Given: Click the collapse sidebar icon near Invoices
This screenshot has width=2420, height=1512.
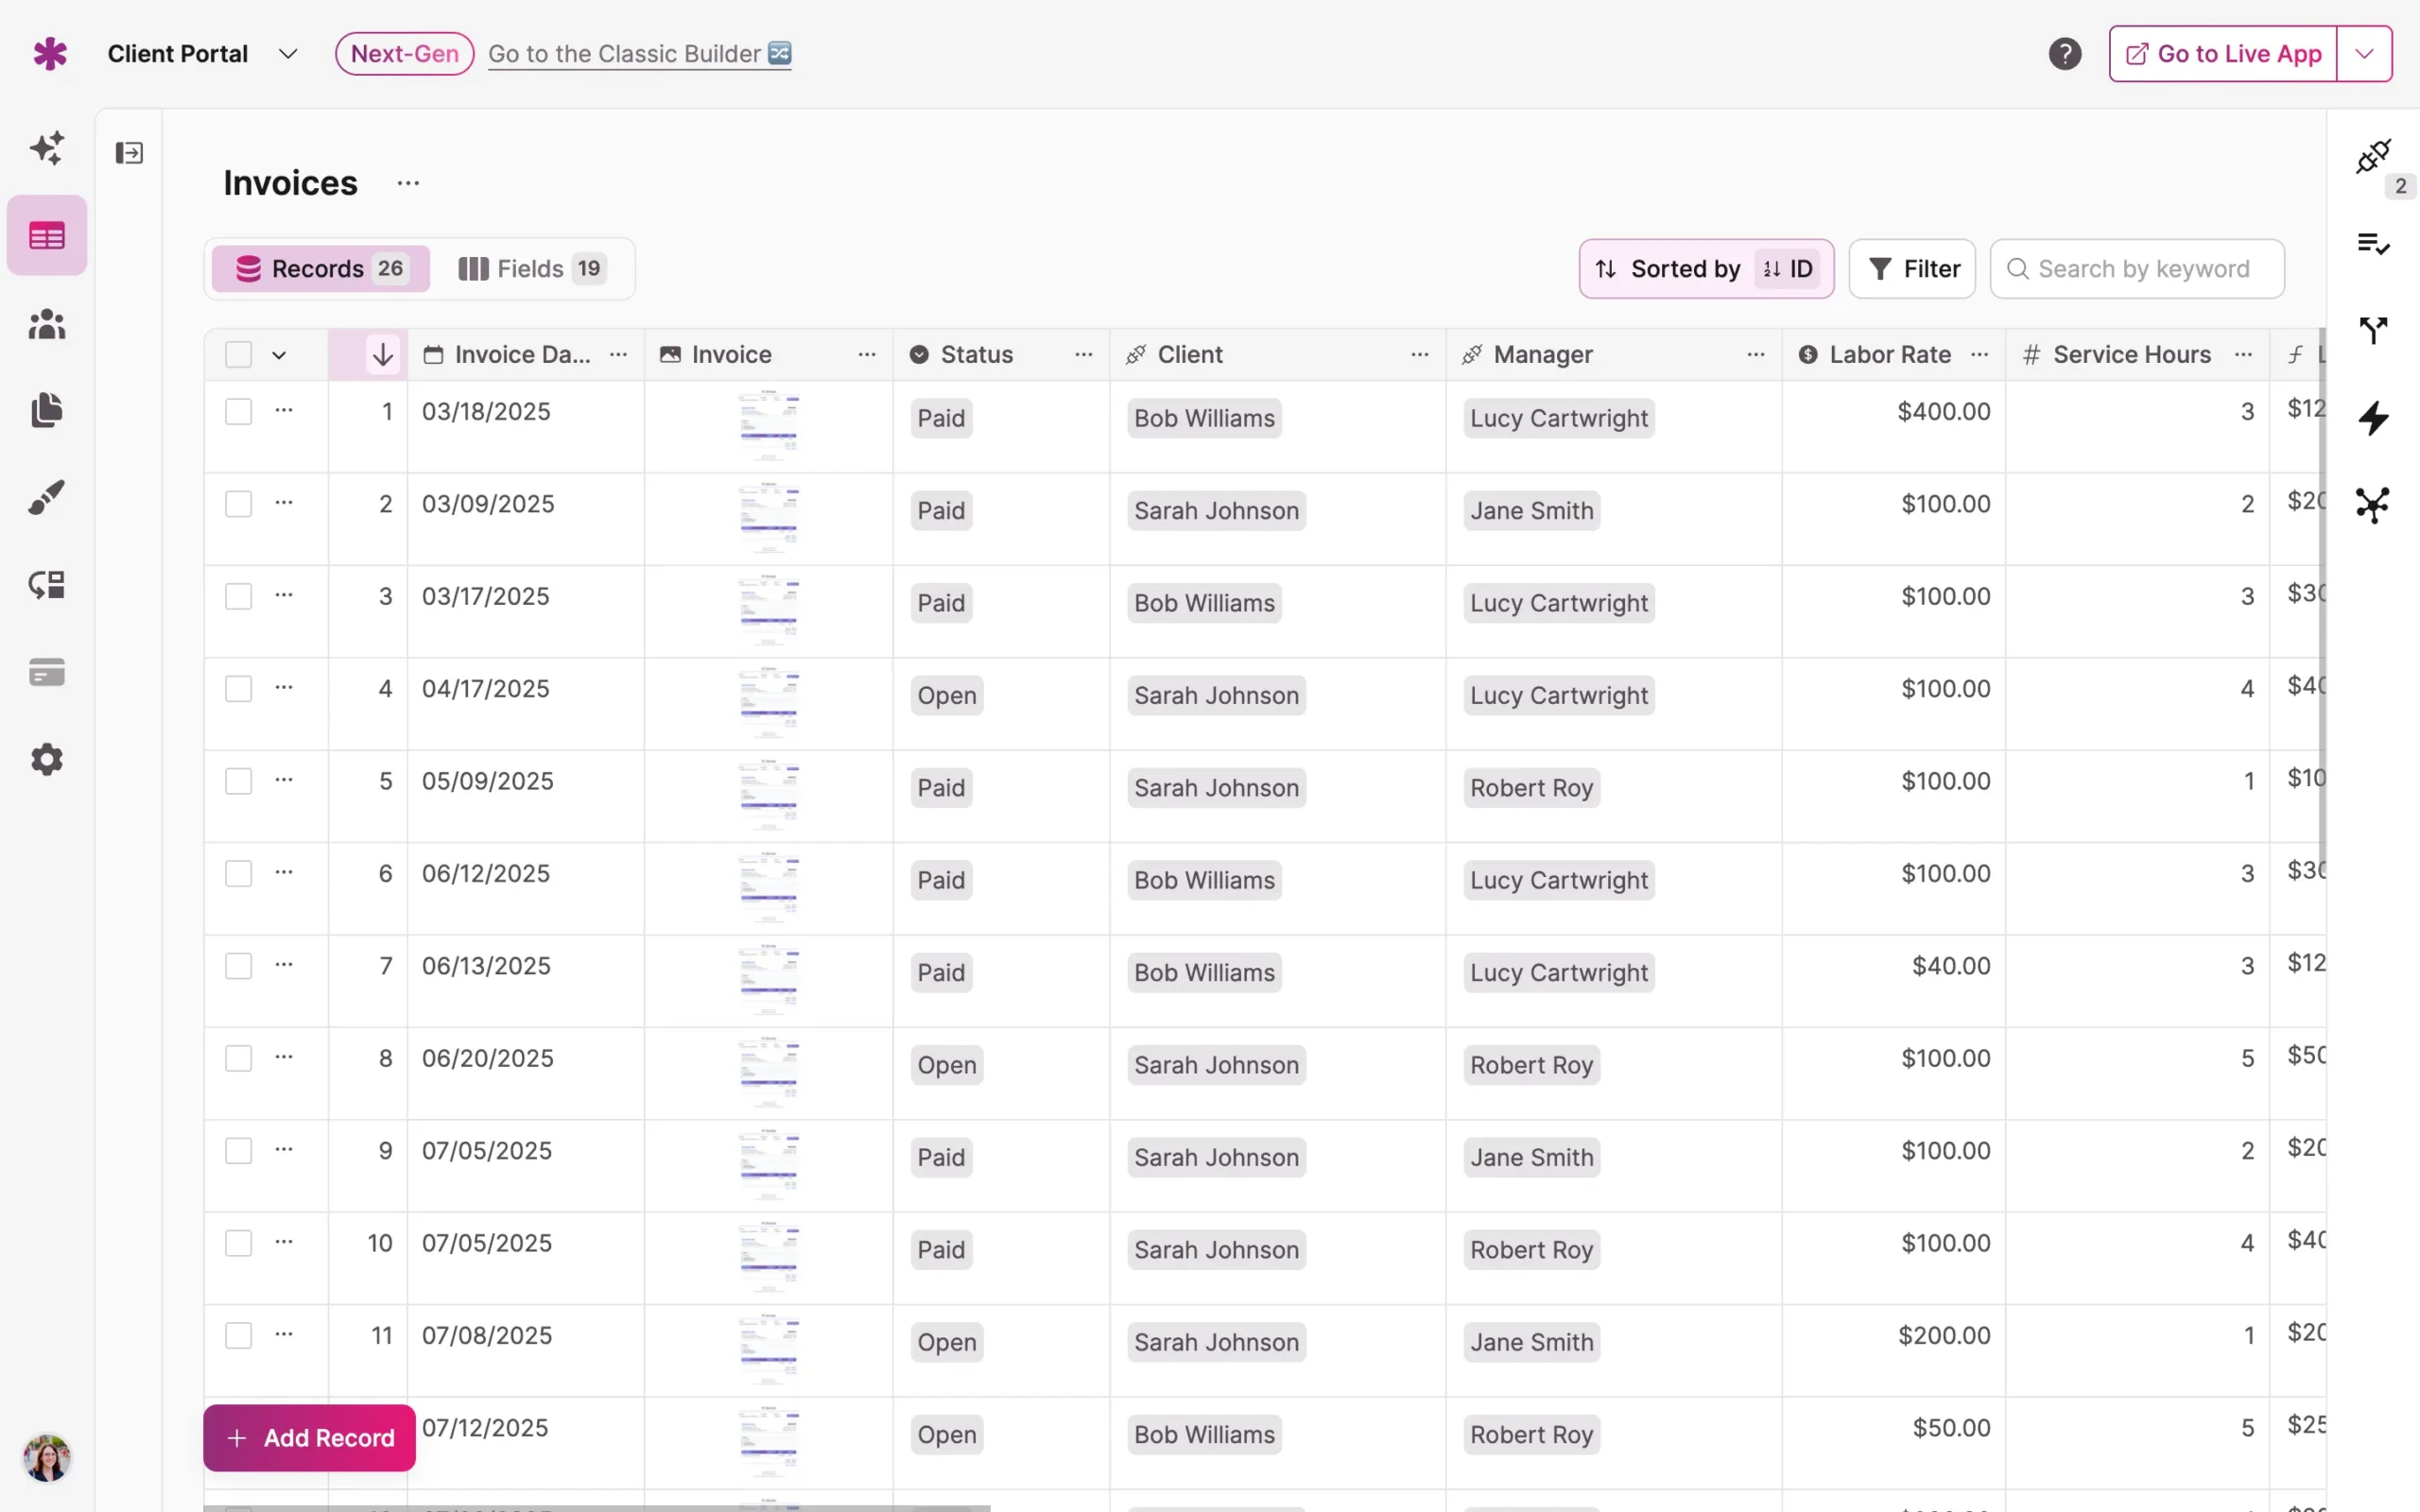Looking at the screenshot, I should click(x=129, y=152).
